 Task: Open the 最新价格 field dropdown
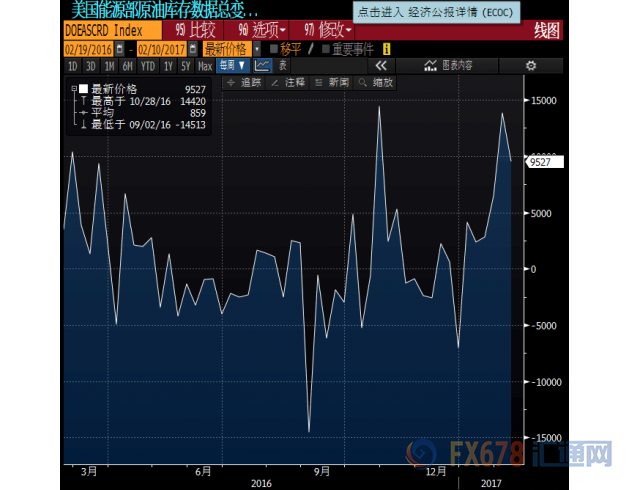[257, 48]
